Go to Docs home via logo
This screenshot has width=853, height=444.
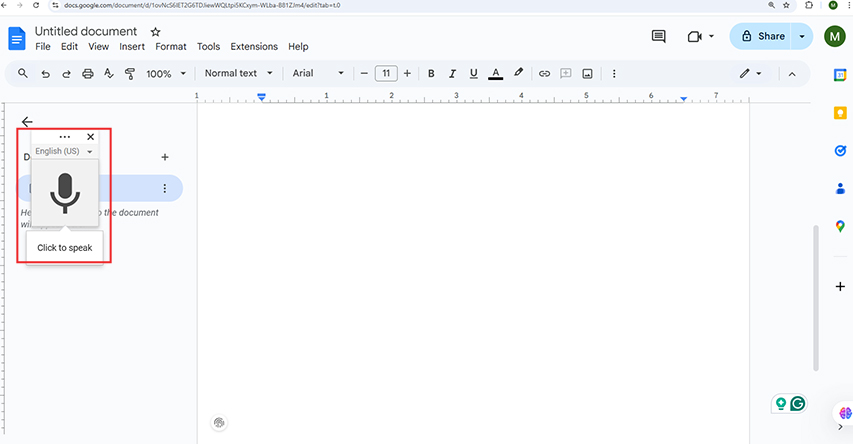(x=17, y=39)
